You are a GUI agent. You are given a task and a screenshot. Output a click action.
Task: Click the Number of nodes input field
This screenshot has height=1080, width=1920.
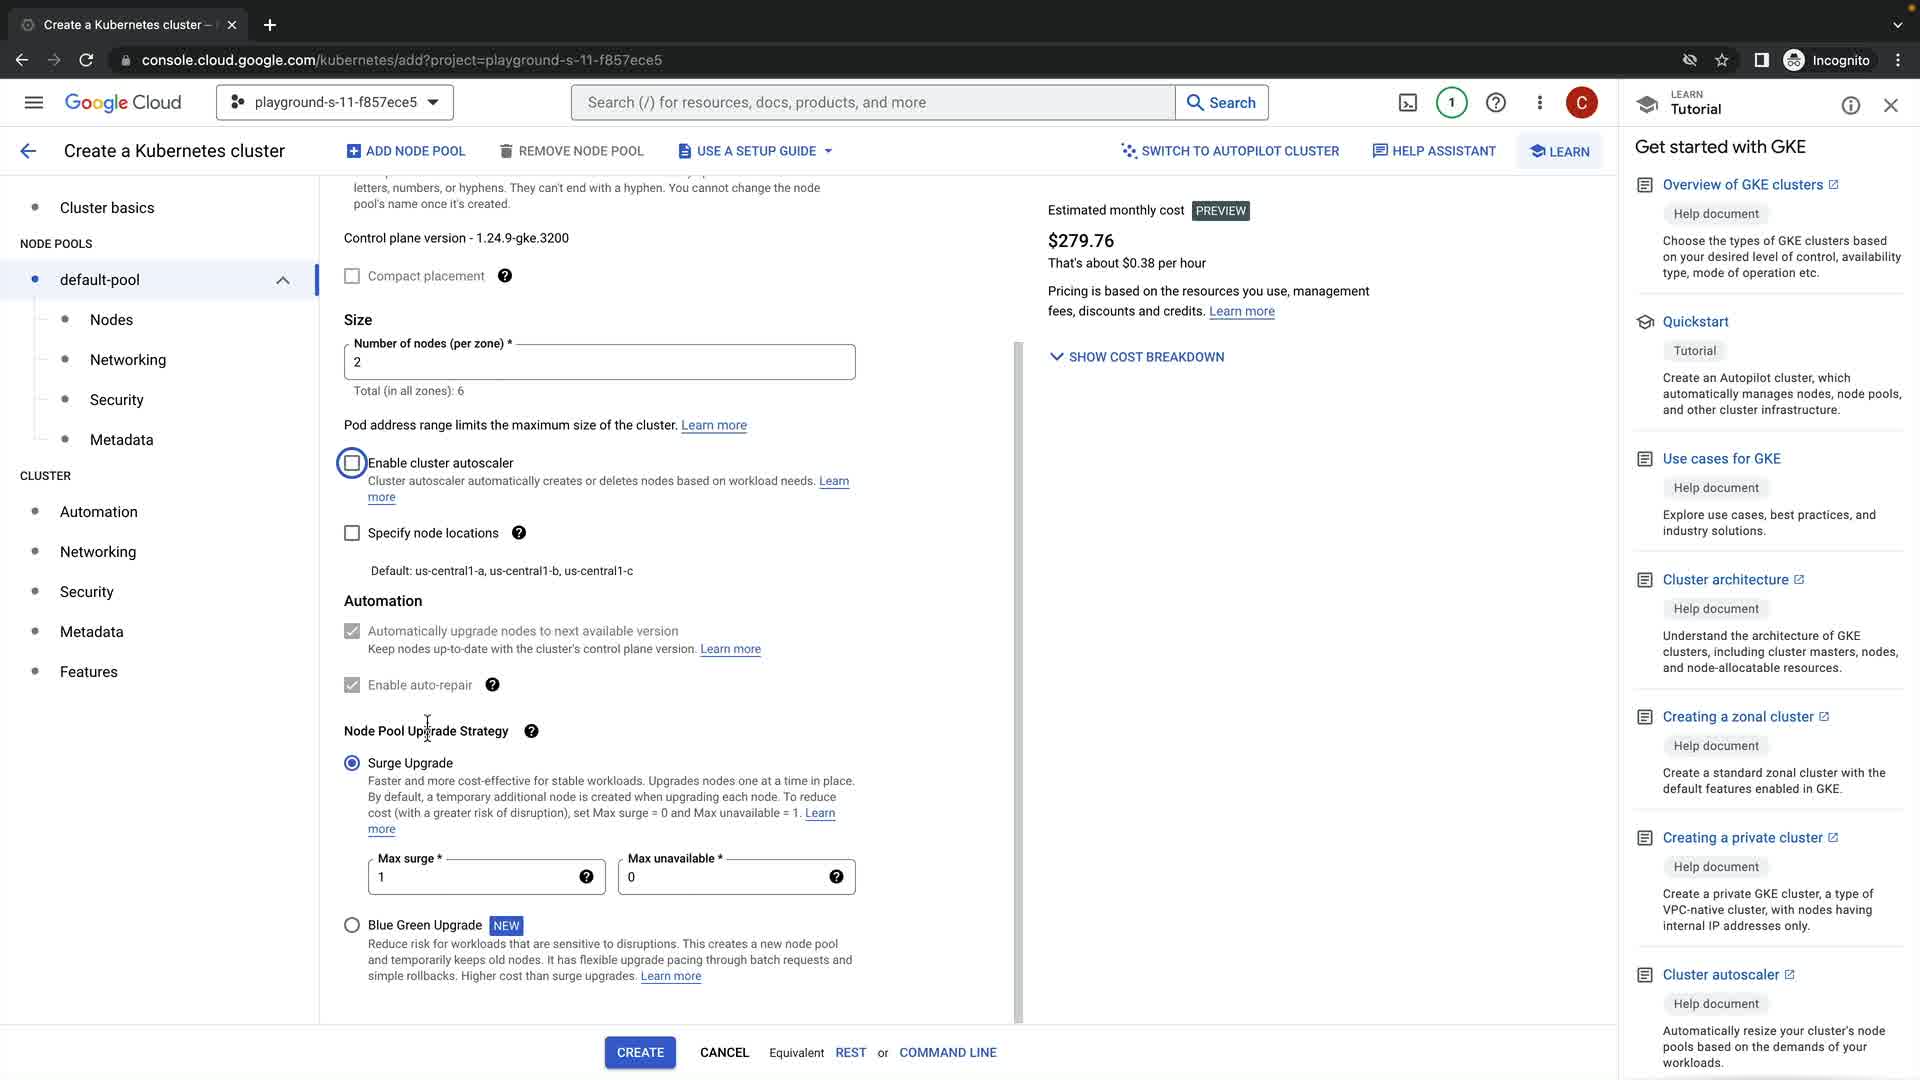coord(599,363)
